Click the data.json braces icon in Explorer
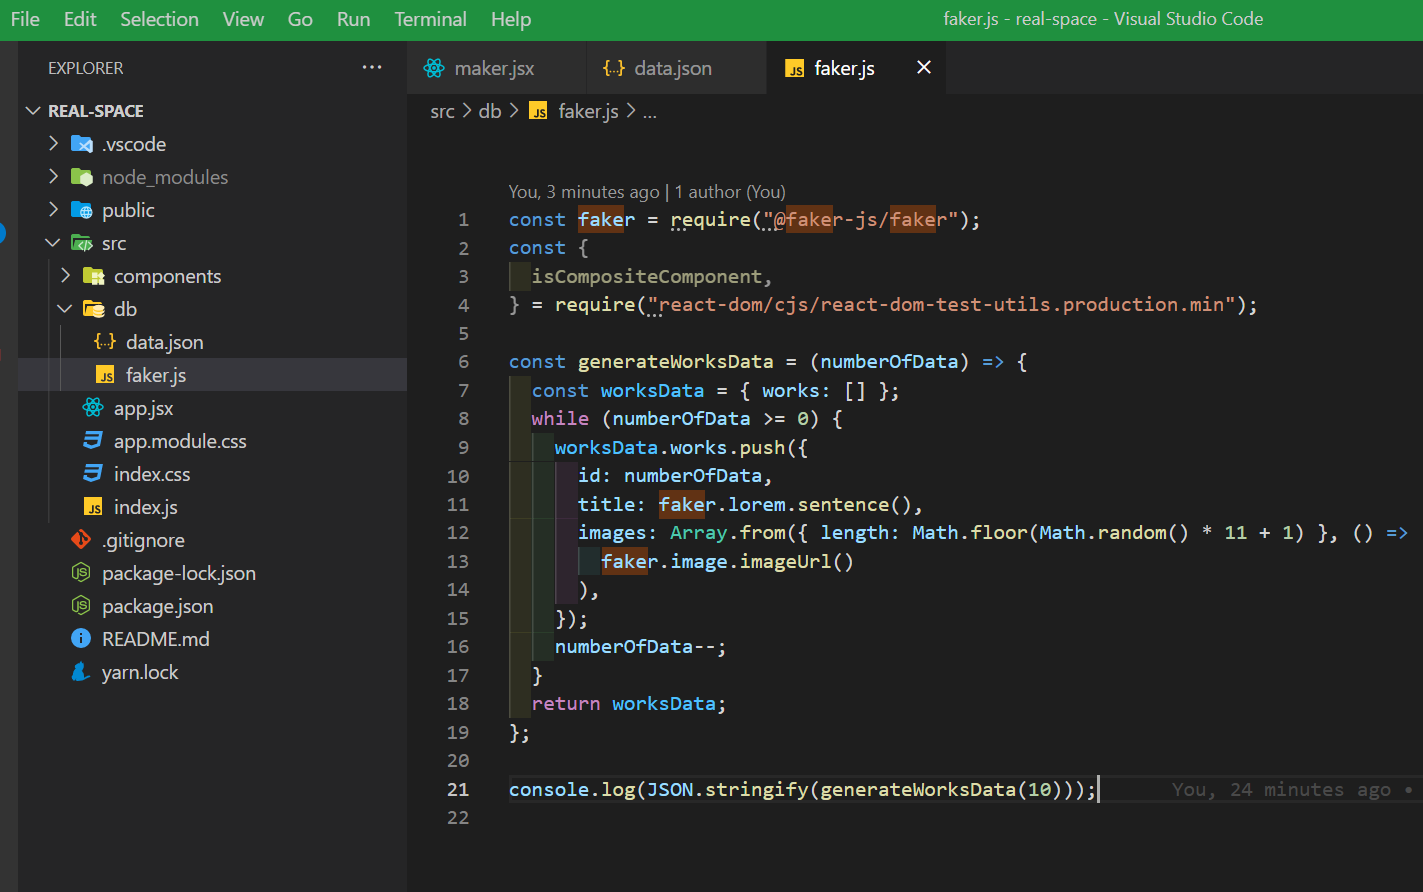Screen dimensions: 1423x892 [x=105, y=342]
